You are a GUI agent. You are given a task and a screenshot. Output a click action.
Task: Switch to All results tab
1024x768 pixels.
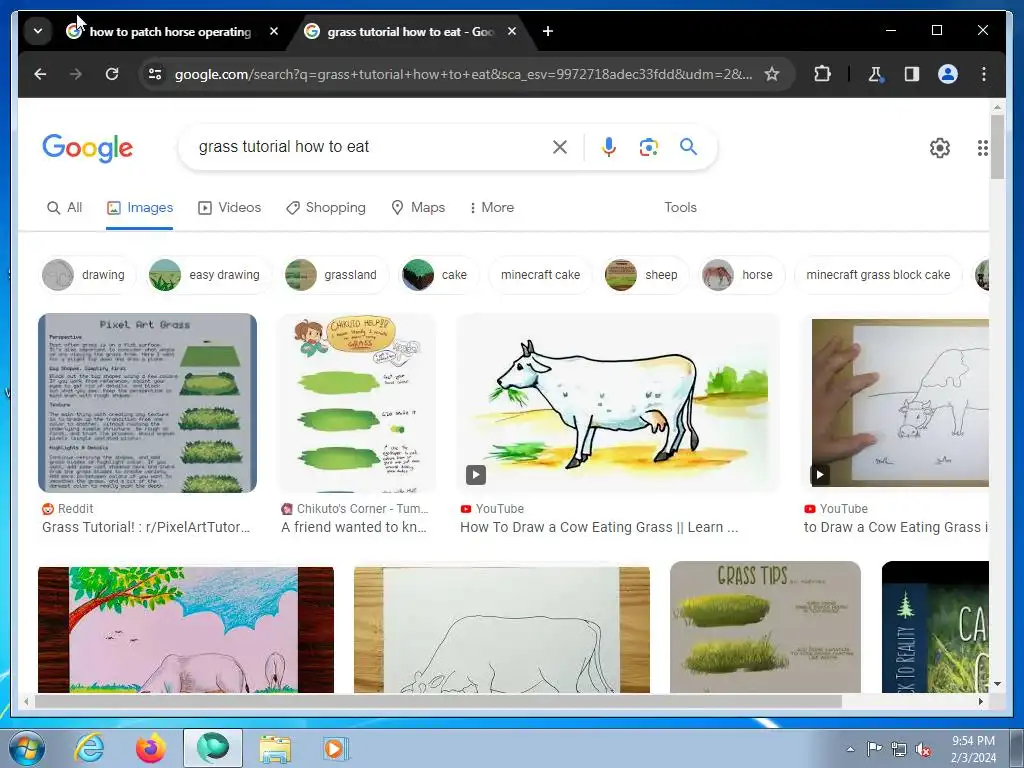pos(65,207)
